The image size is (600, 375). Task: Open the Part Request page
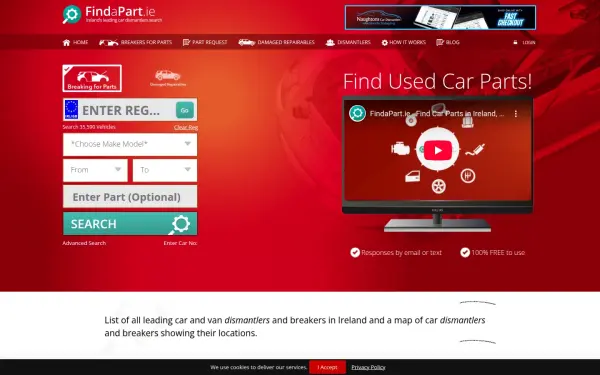point(205,42)
